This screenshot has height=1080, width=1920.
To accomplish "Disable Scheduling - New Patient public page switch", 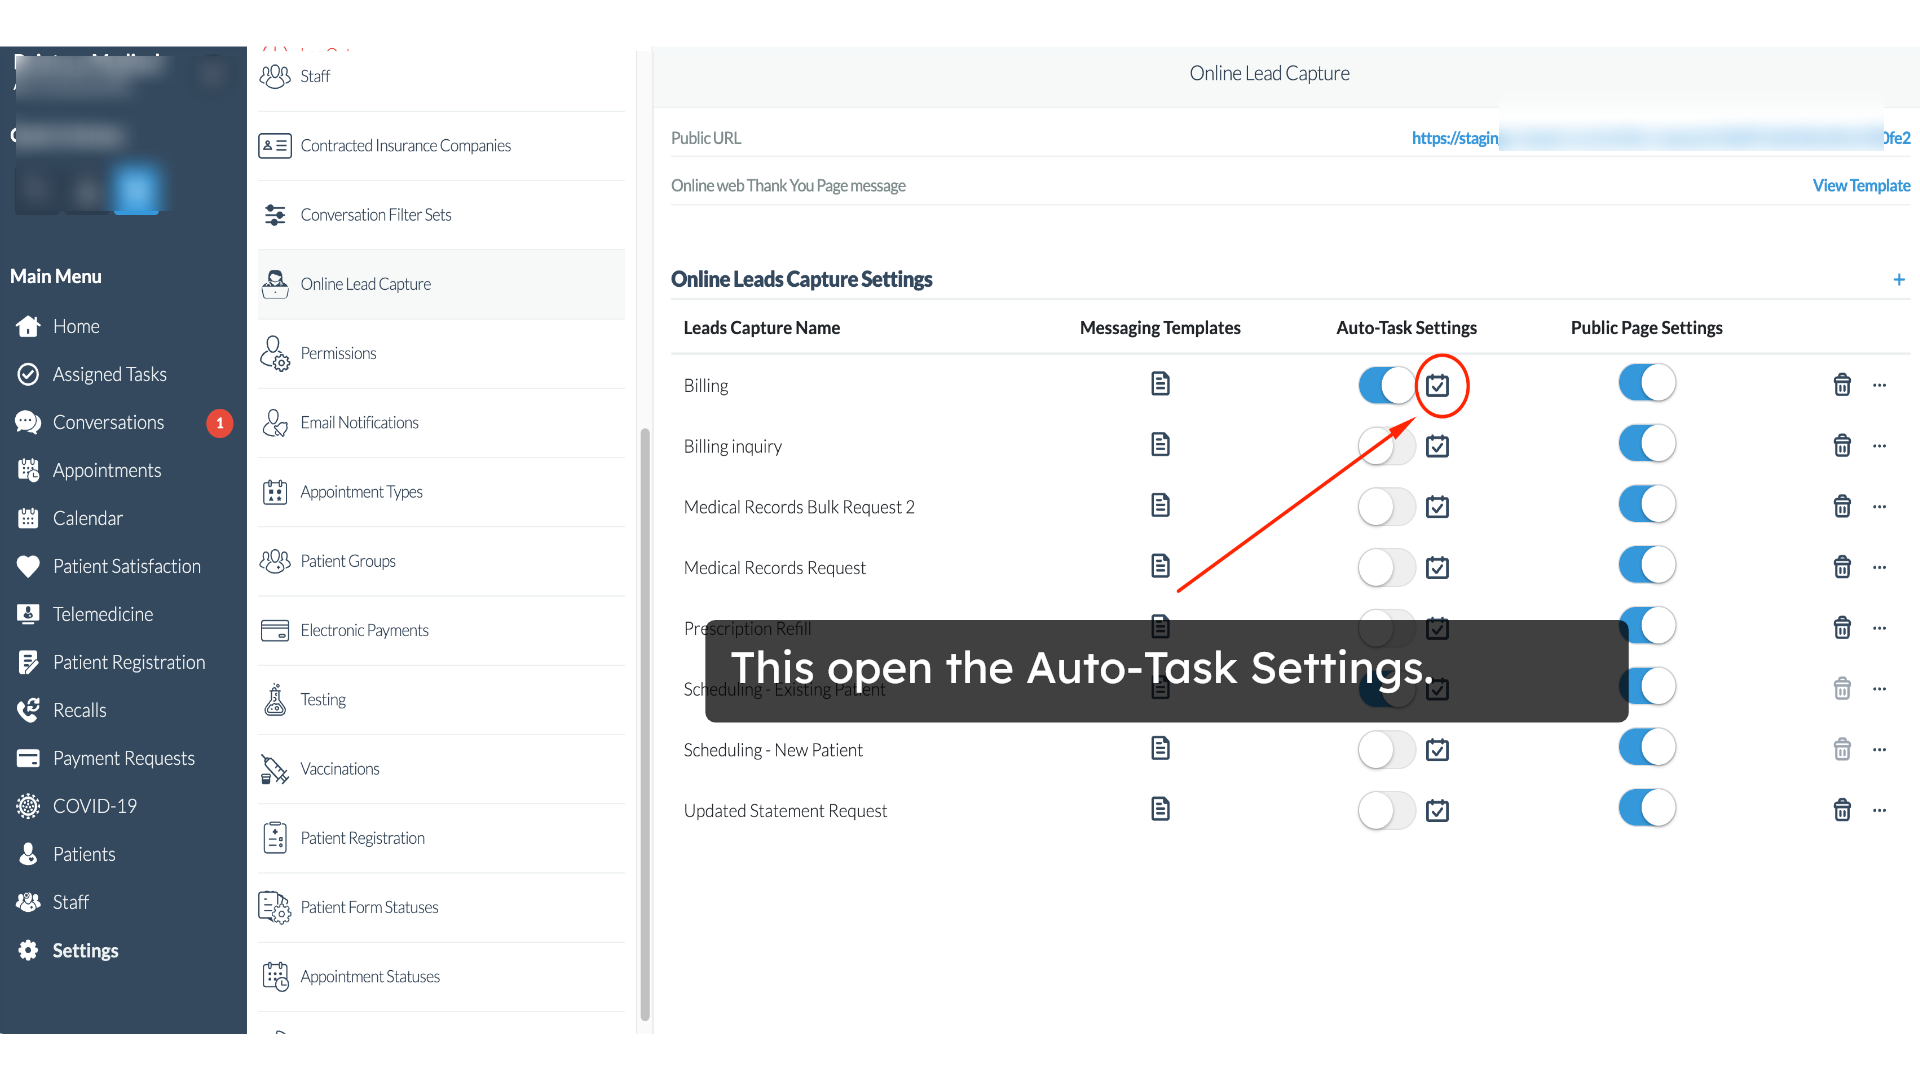I will click(1647, 747).
